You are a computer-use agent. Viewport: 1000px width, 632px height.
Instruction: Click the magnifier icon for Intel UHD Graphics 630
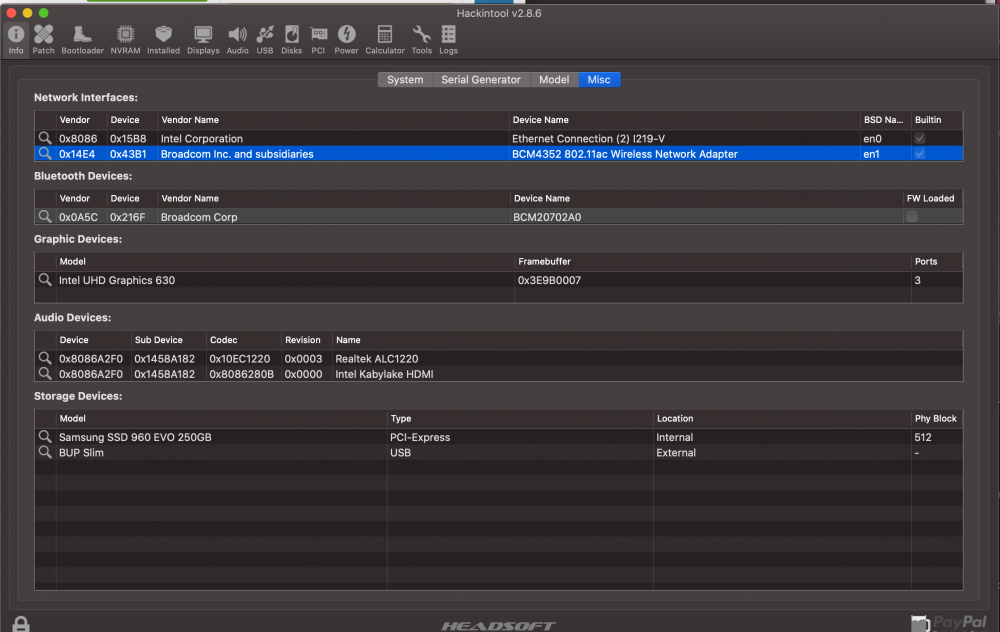45,279
